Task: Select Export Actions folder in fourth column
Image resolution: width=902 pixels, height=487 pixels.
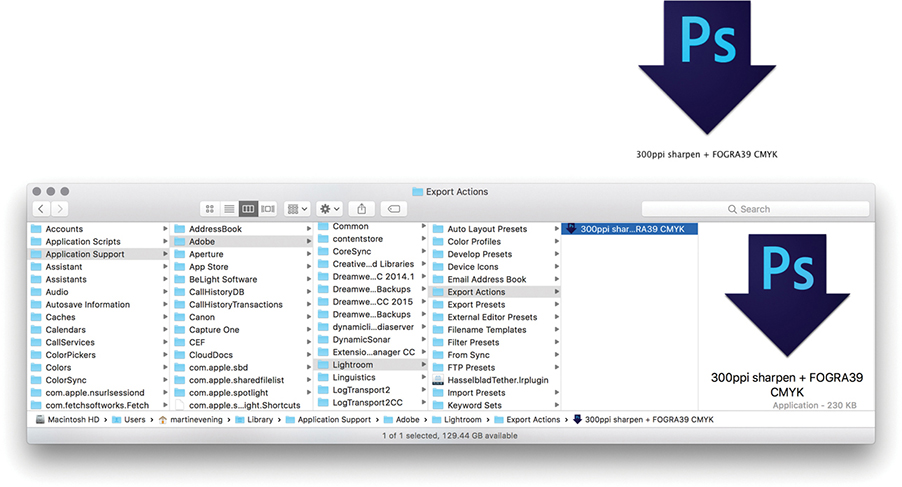Action: pyautogui.click(x=495, y=292)
